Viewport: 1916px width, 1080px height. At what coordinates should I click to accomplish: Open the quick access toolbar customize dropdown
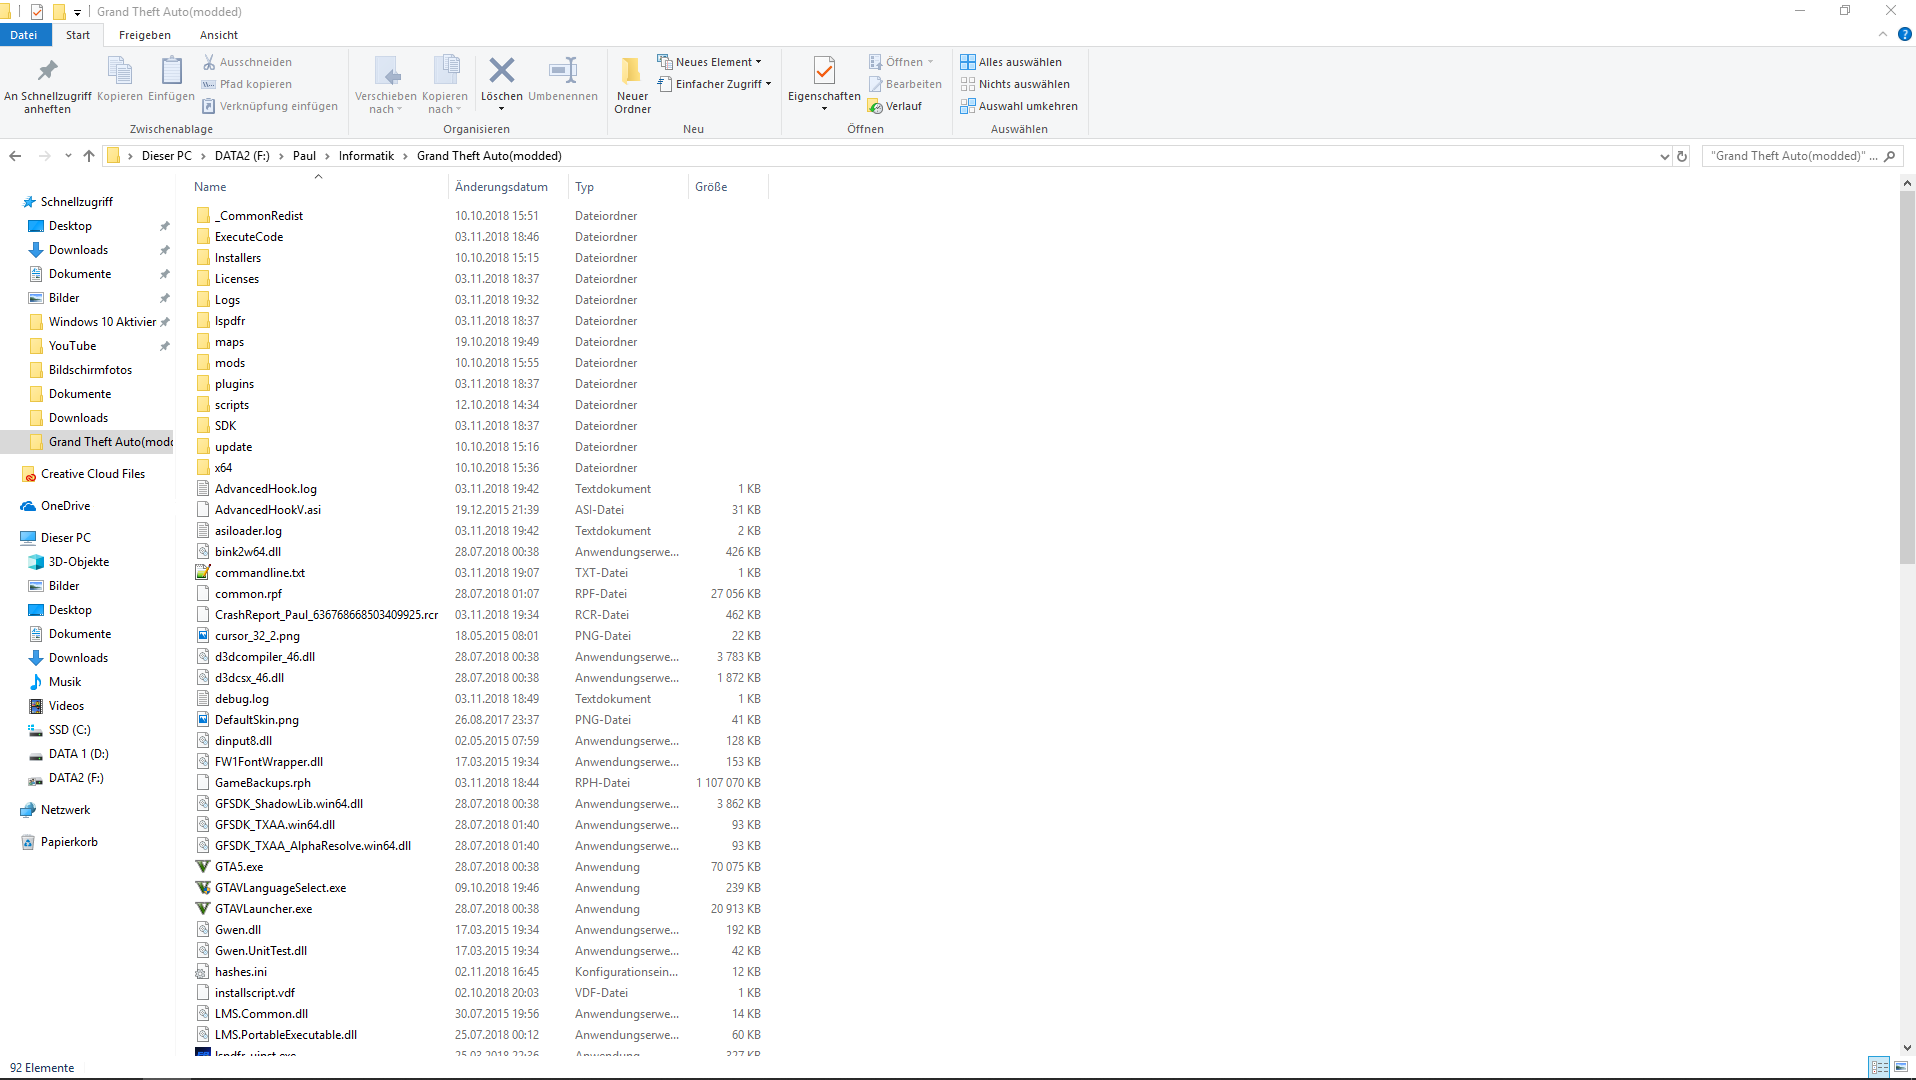77,12
